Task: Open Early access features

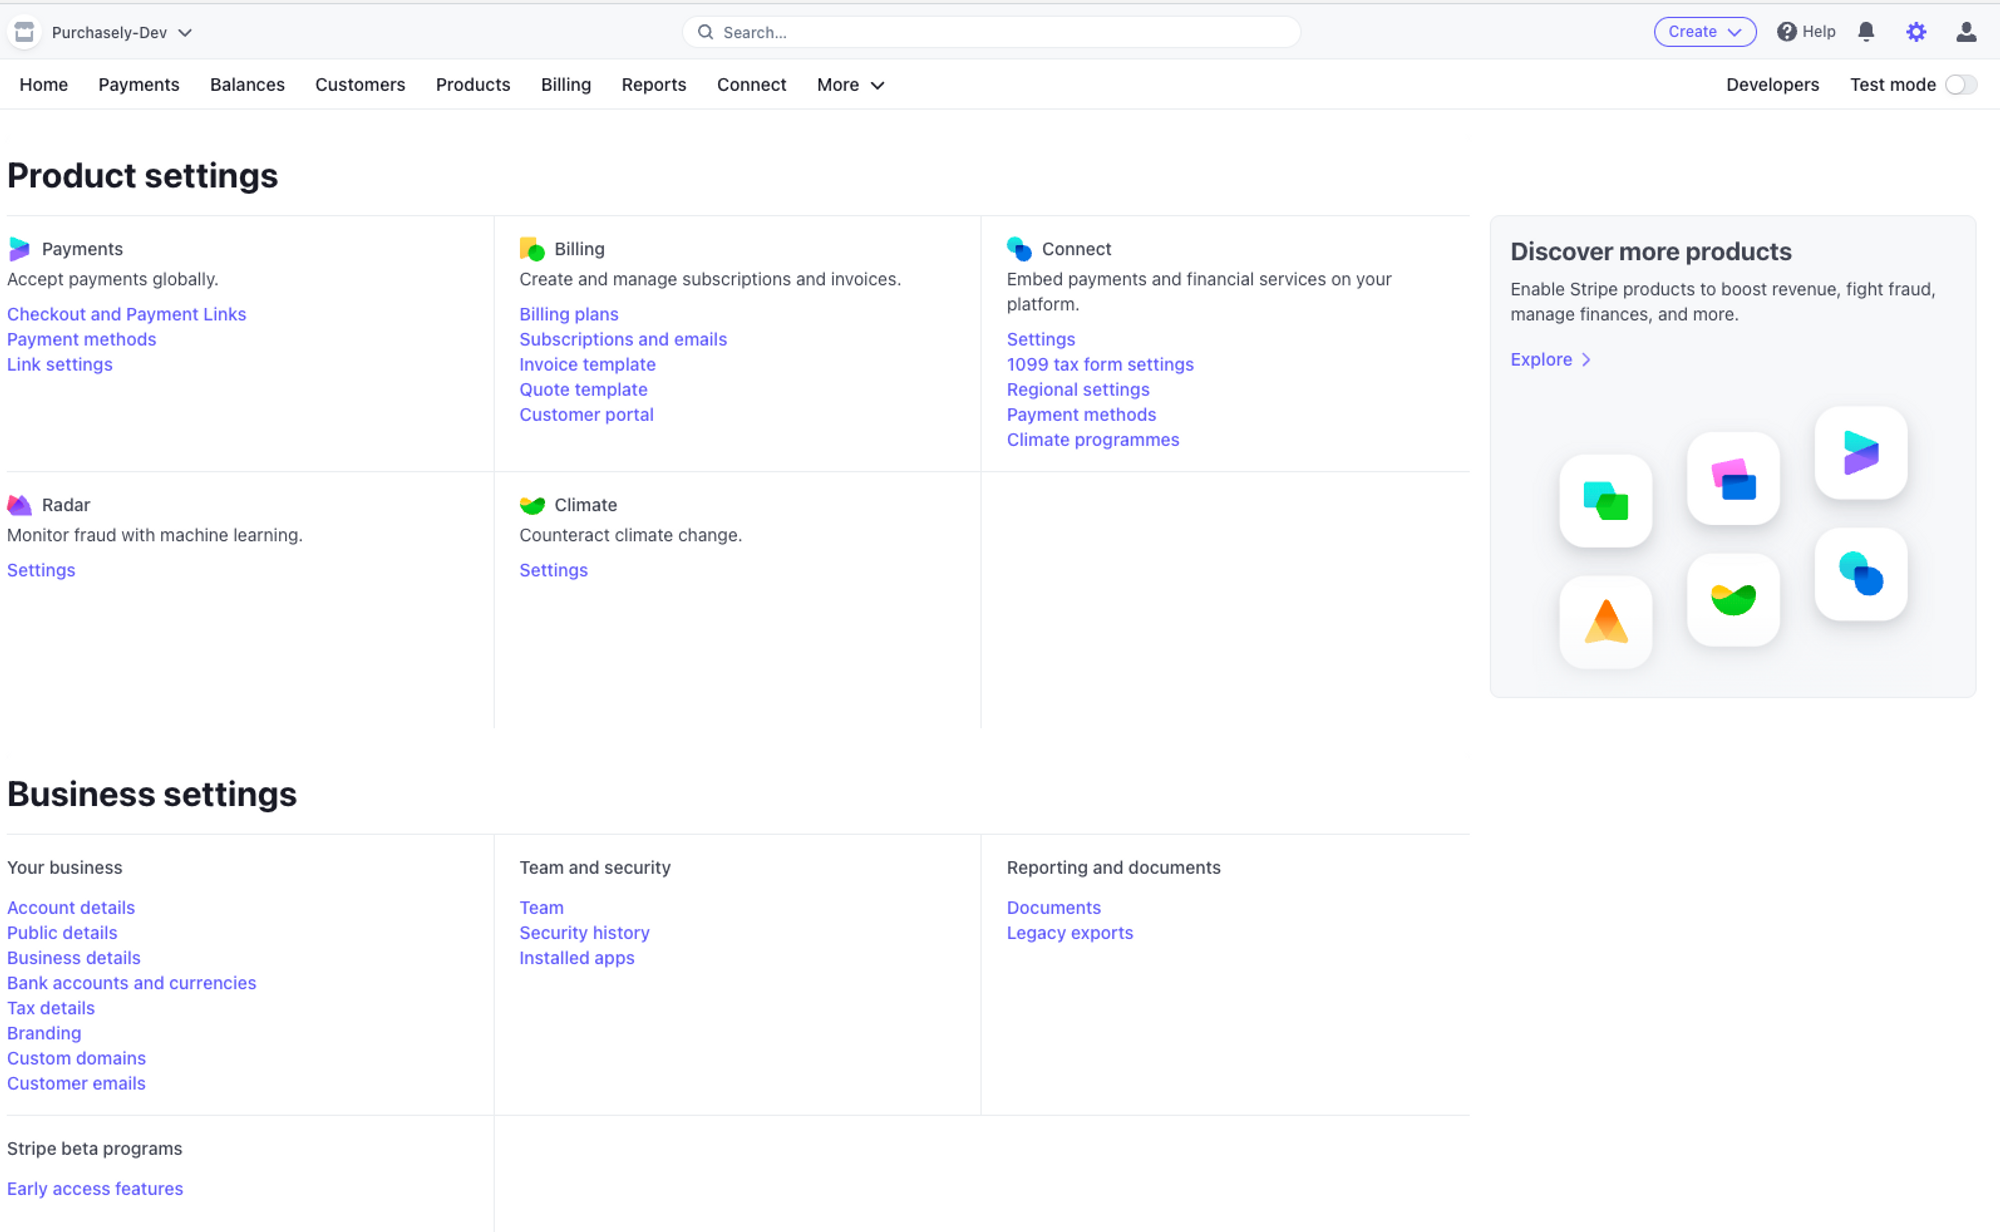Action: point(95,1188)
